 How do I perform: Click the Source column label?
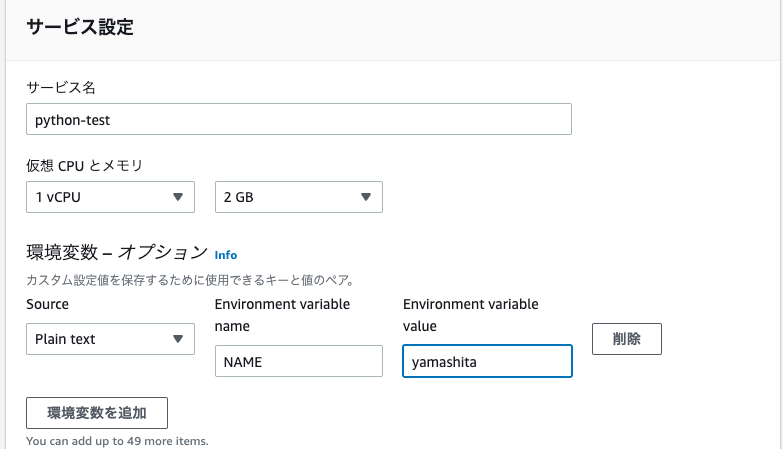pyautogui.click(x=47, y=304)
